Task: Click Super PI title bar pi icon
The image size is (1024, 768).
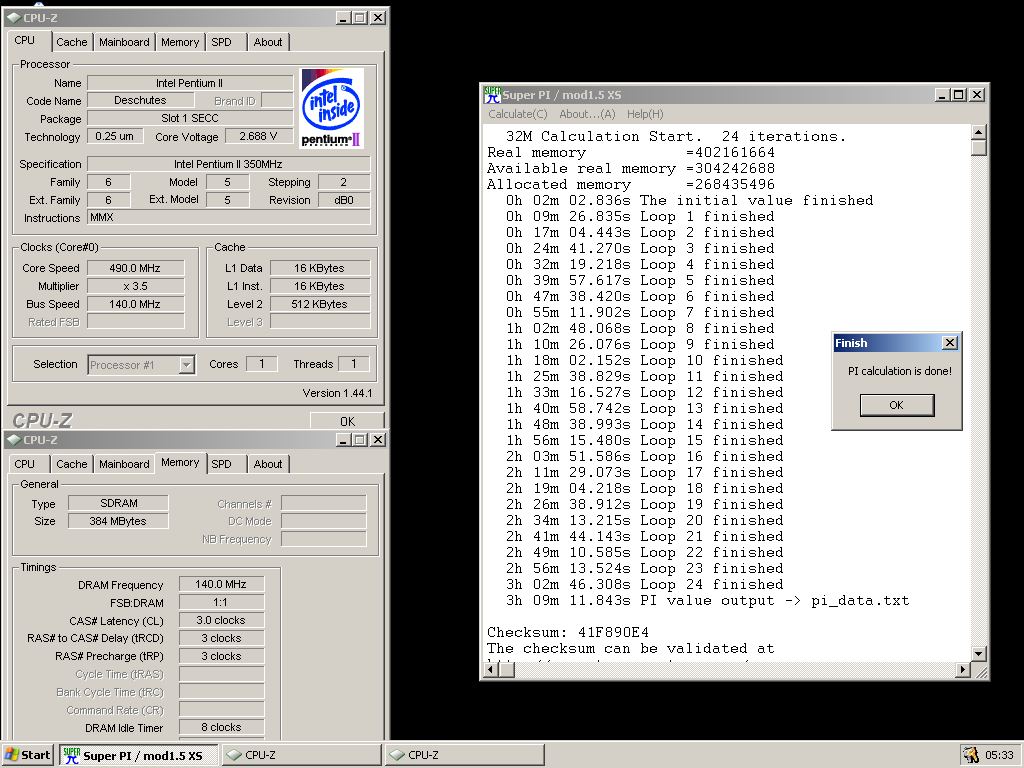Action: 492,95
